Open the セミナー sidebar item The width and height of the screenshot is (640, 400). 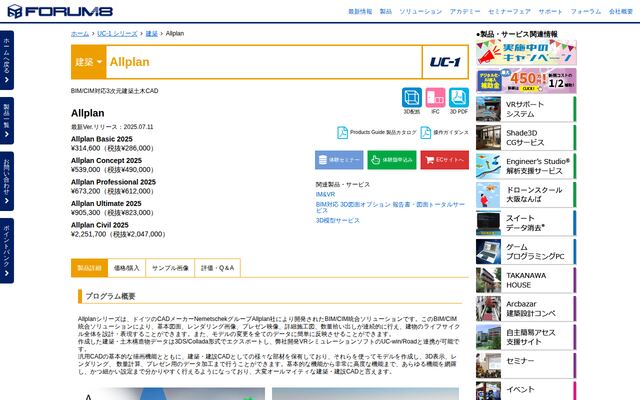coord(526,366)
